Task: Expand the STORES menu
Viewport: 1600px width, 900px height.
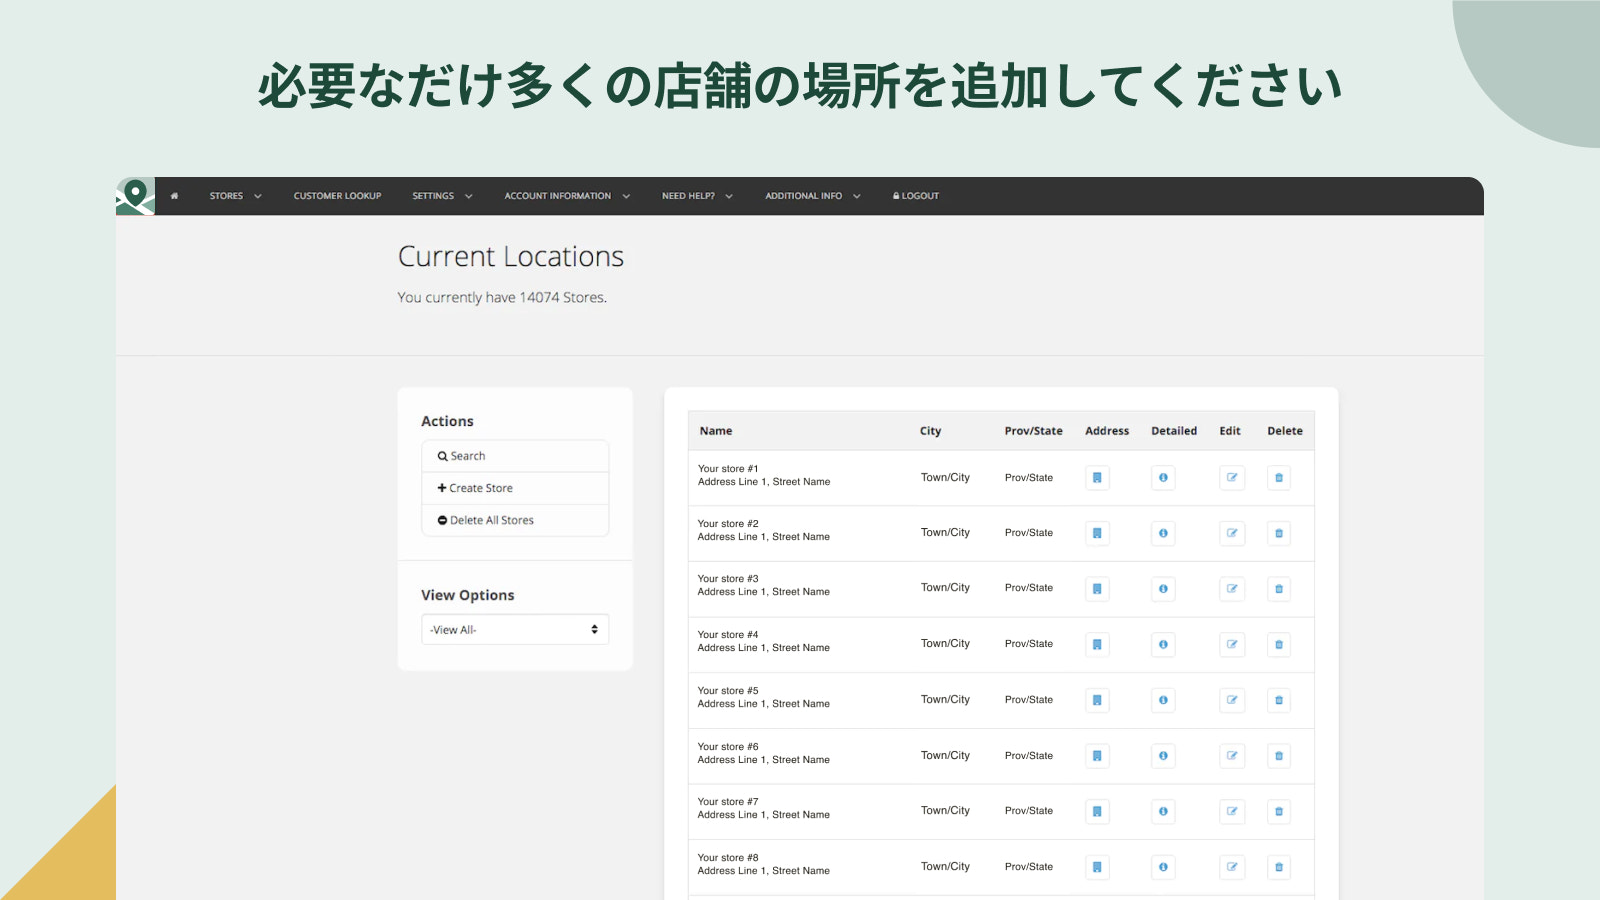Action: click(x=235, y=196)
